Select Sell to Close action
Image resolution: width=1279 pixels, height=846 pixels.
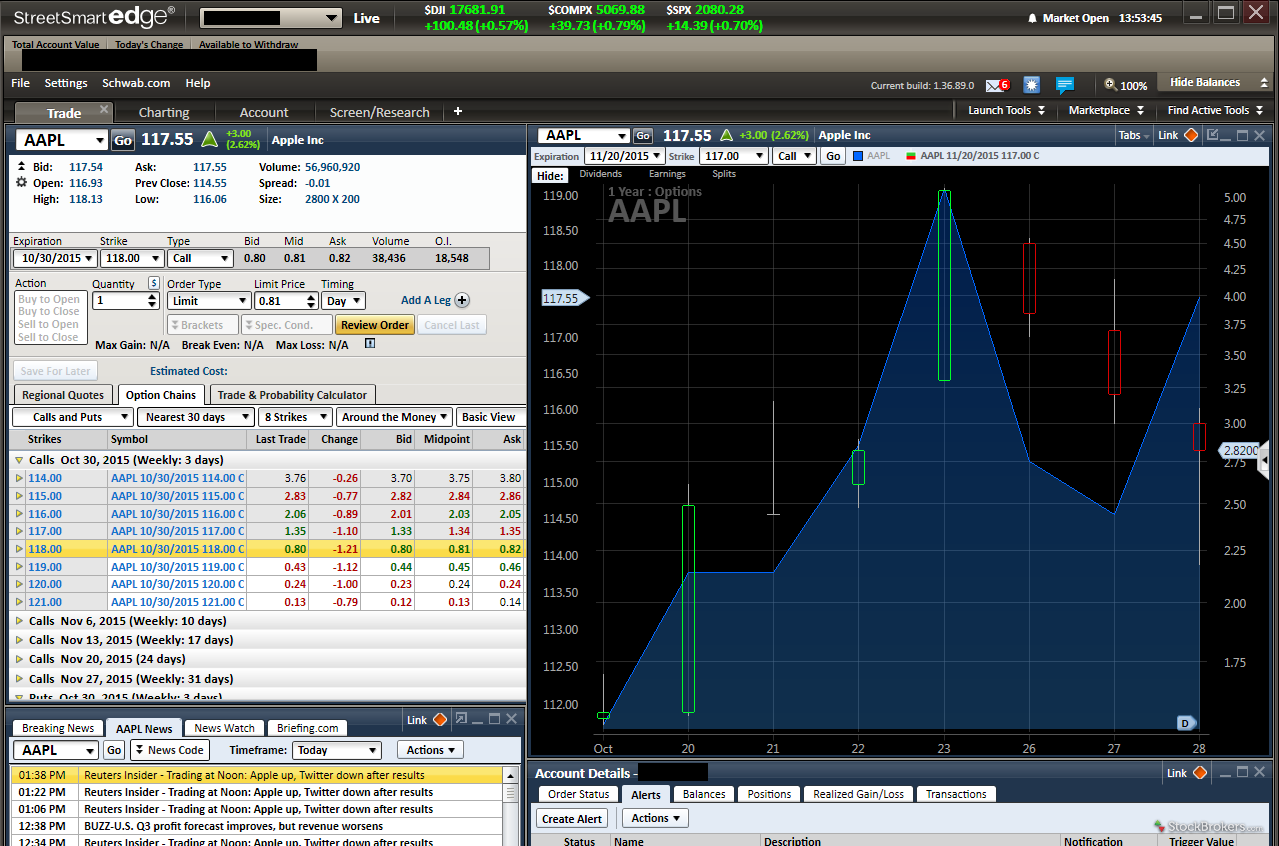pyautogui.click(x=49, y=337)
